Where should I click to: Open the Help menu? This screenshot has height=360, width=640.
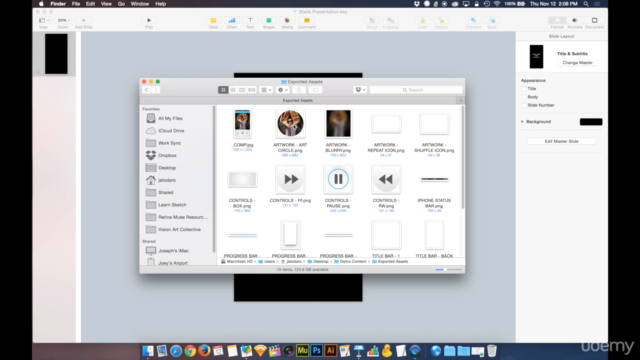(x=160, y=4)
